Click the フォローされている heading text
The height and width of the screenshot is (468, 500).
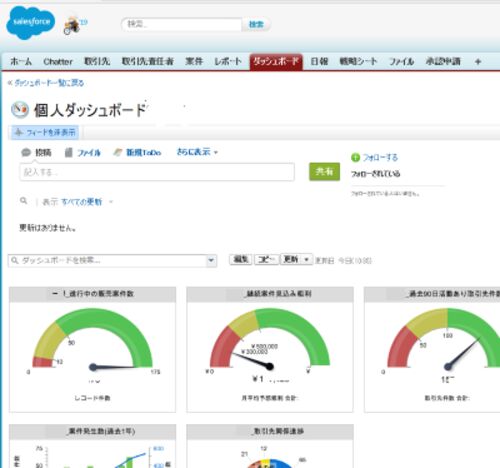[375, 174]
